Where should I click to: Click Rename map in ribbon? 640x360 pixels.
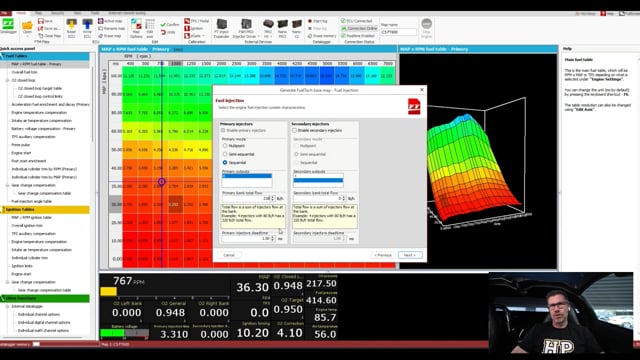[112, 28]
